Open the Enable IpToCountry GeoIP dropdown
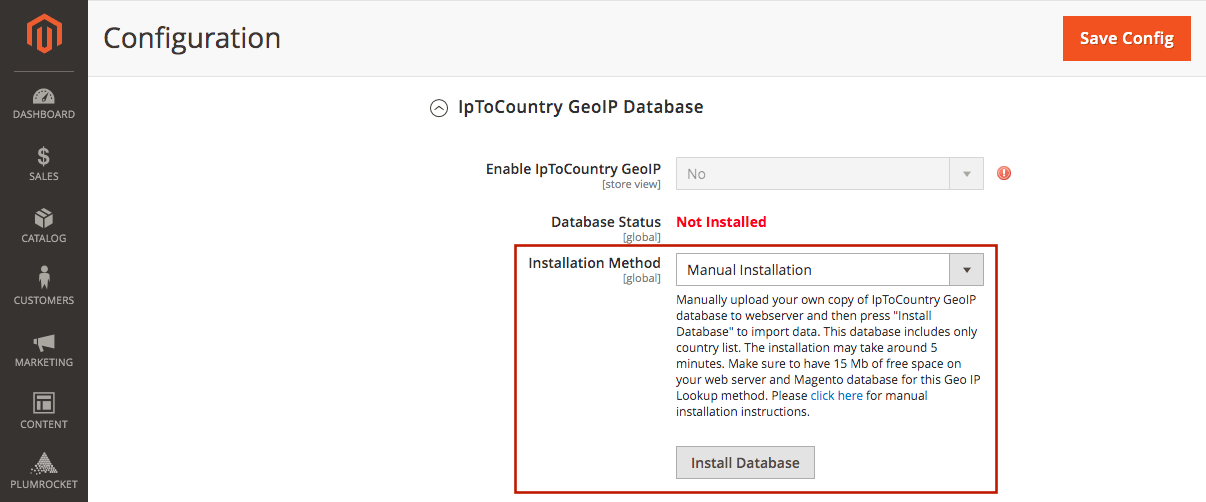This screenshot has width=1206, height=502. point(830,173)
